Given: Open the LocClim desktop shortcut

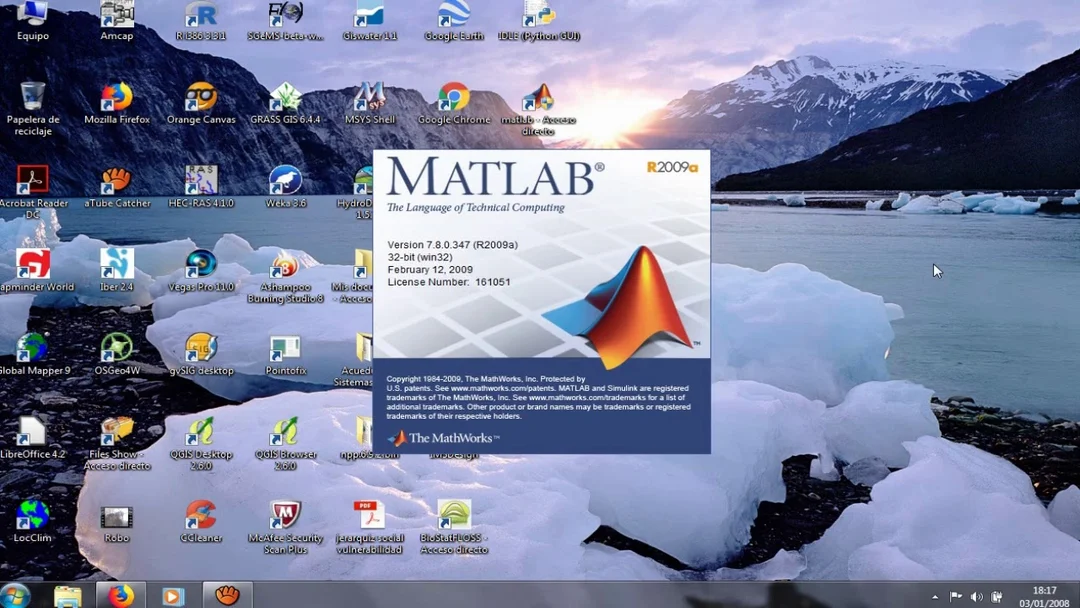Looking at the screenshot, I should click(x=32, y=521).
